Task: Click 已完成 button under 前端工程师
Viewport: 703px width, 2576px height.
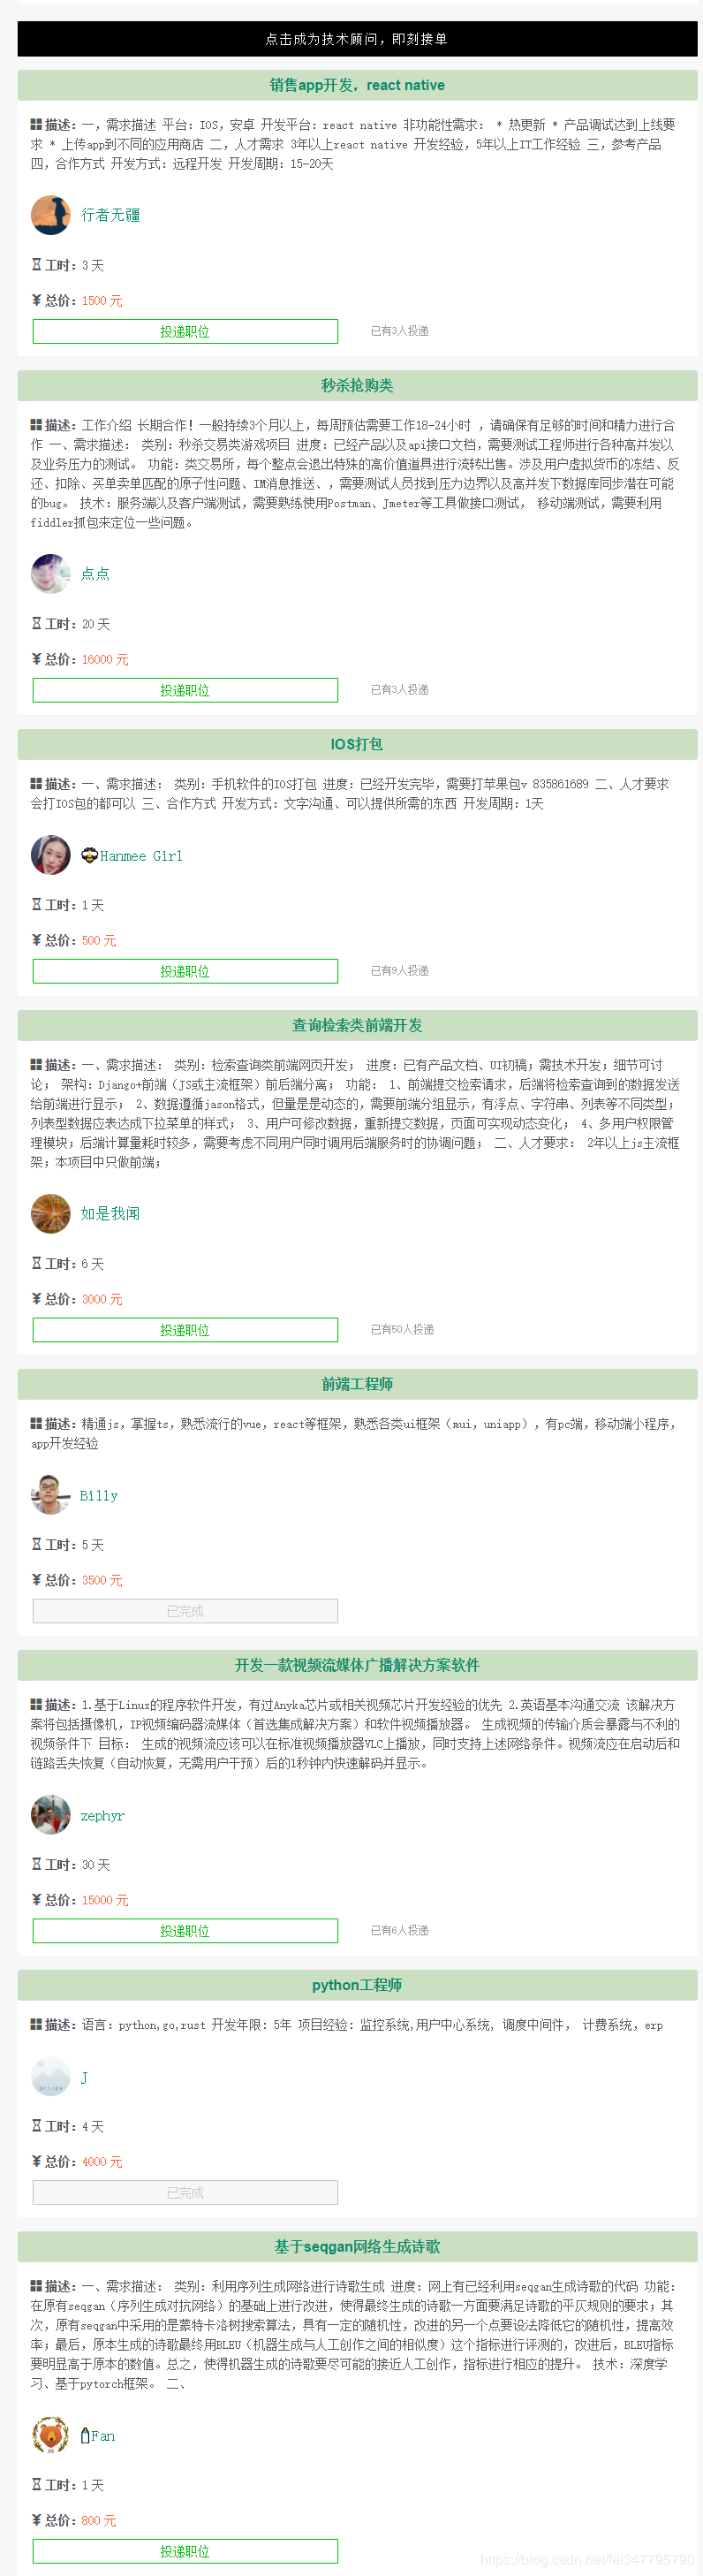Action: [x=185, y=1611]
